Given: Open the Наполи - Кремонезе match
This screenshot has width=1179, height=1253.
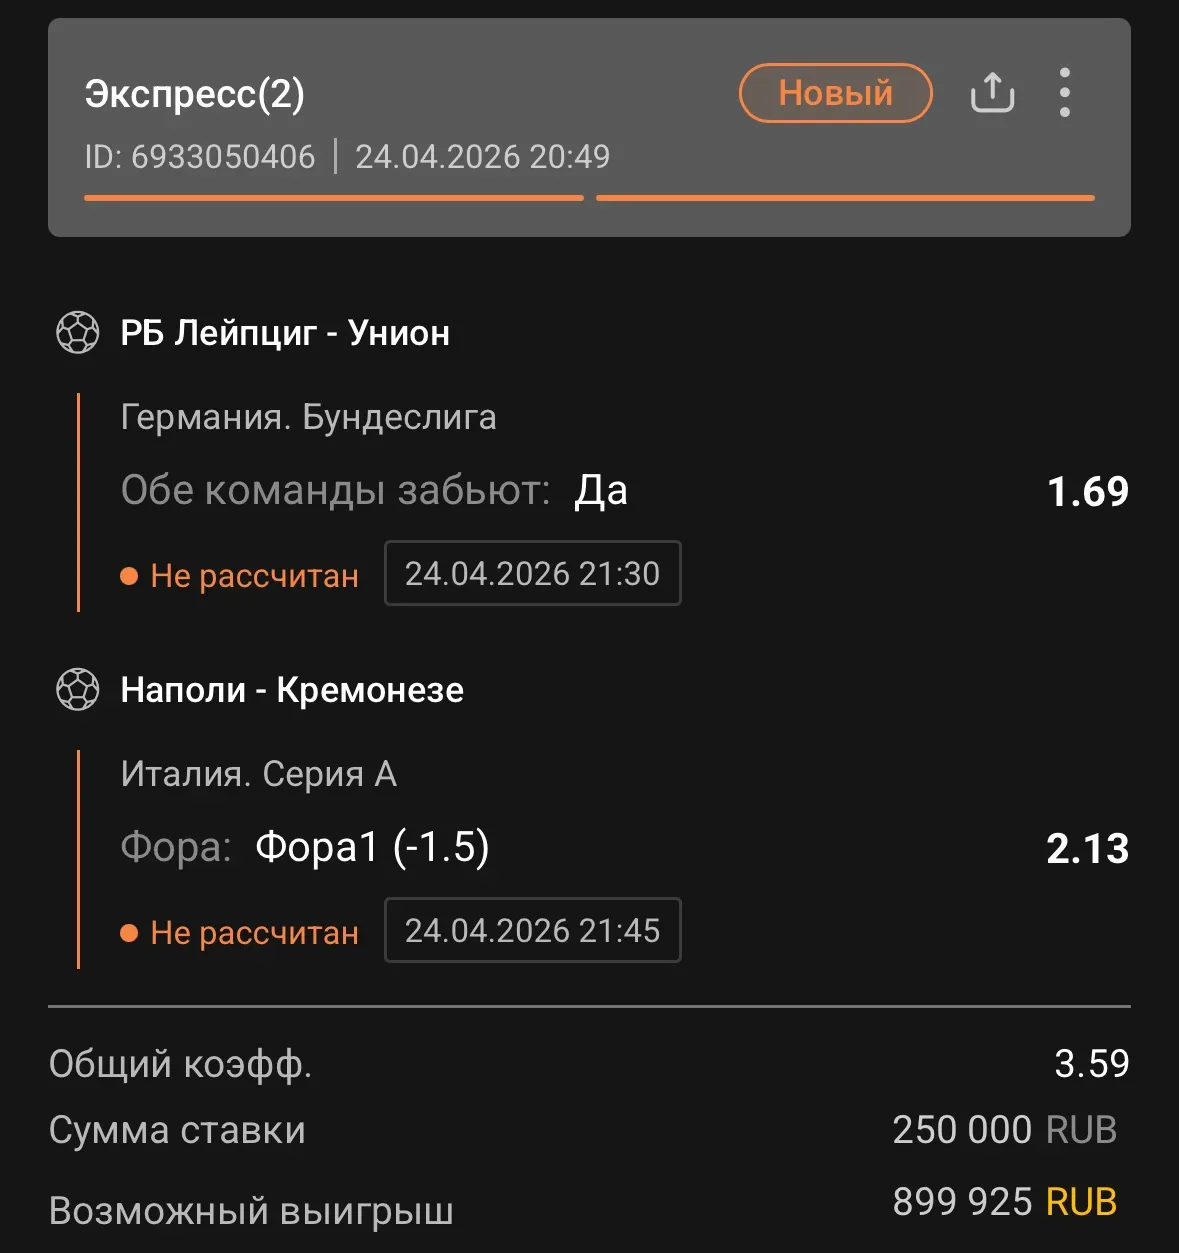Looking at the screenshot, I should click(292, 690).
